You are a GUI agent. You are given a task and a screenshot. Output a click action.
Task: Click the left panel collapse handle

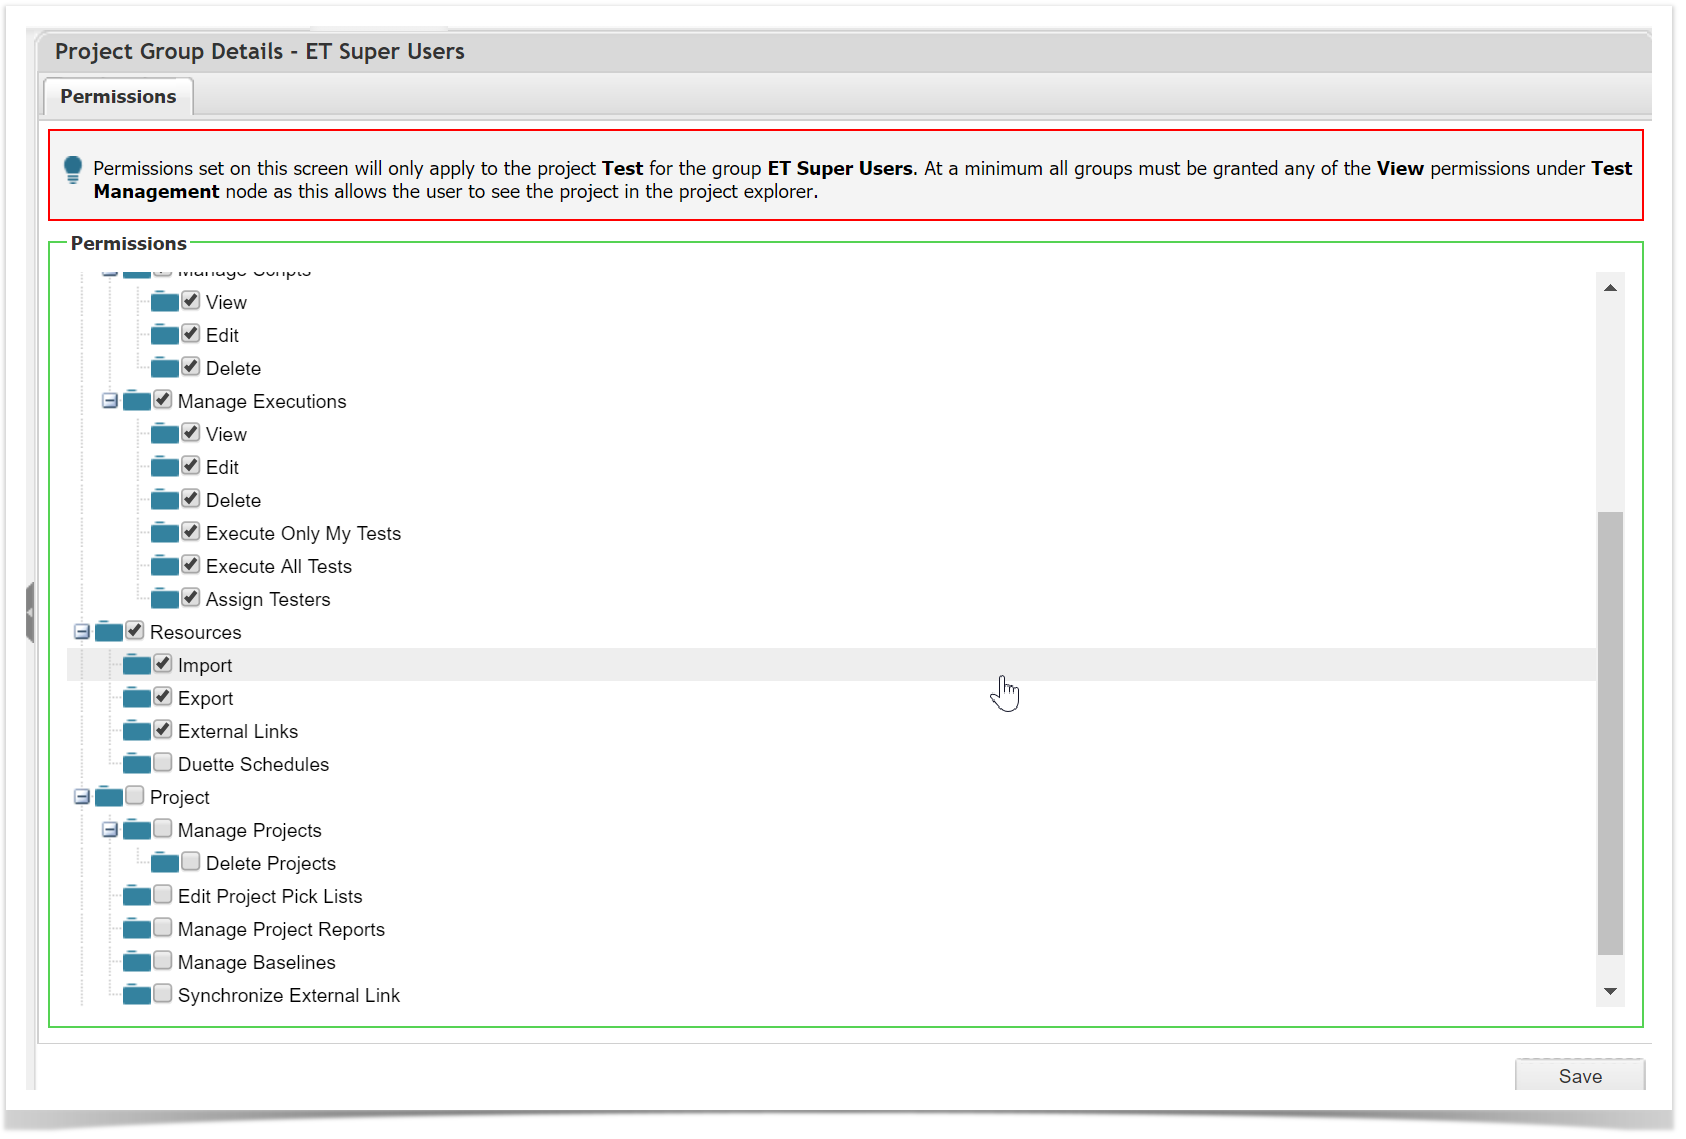click(30, 612)
